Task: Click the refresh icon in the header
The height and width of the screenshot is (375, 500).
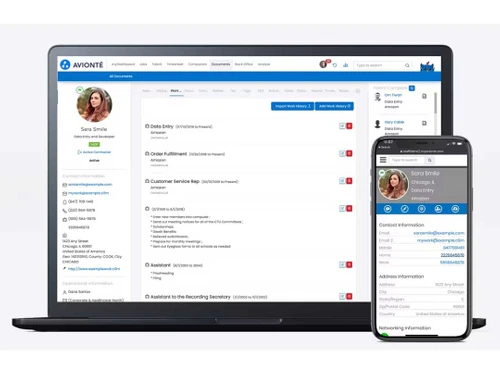Action: coord(335,65)
